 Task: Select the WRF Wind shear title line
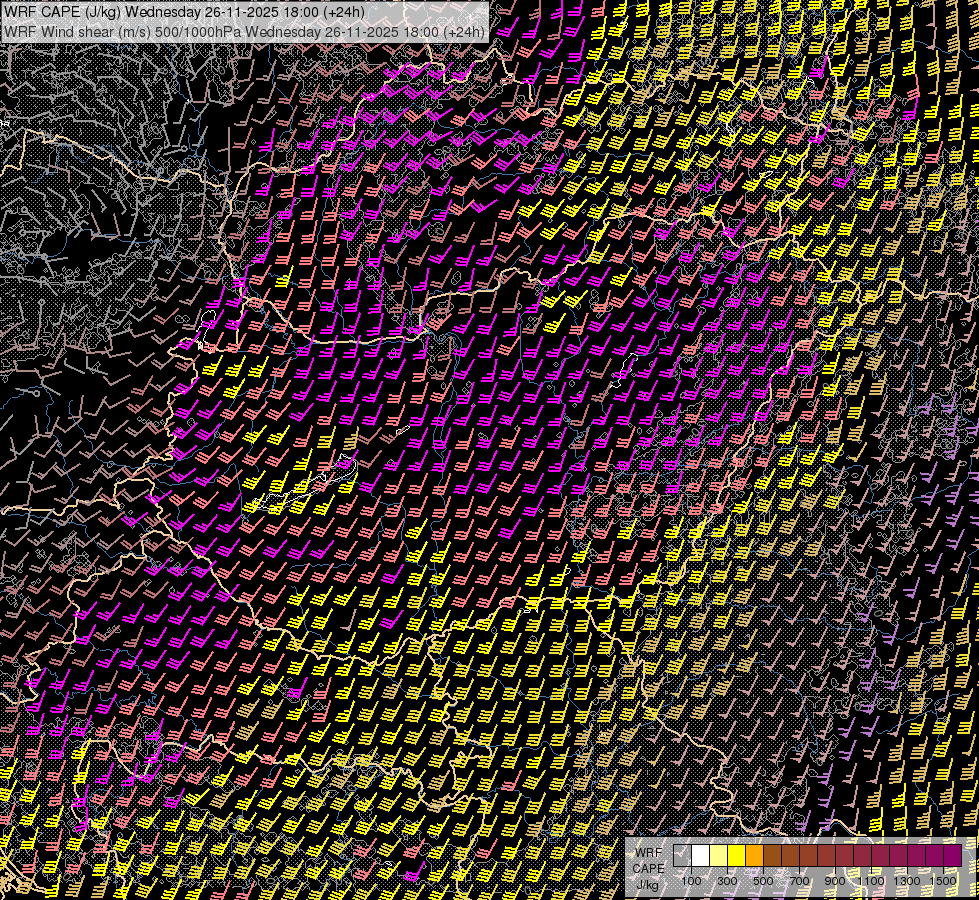[245, 31]
